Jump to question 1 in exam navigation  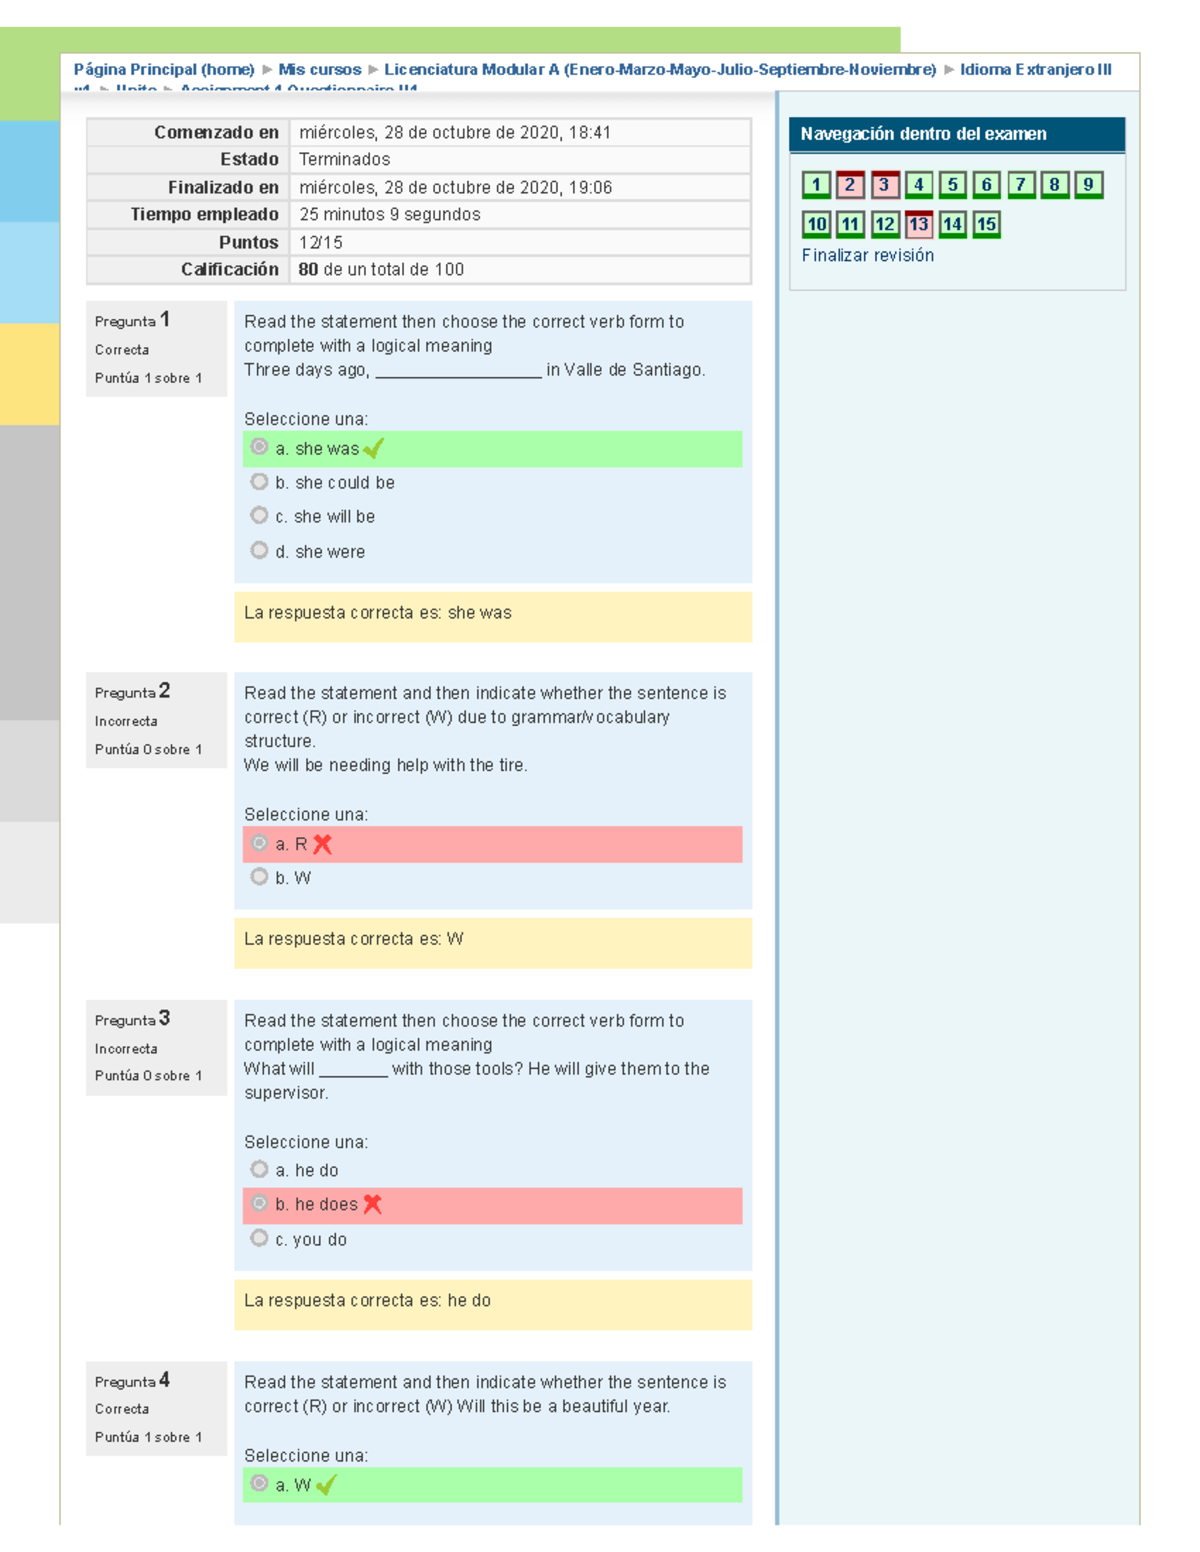point(816,185)
